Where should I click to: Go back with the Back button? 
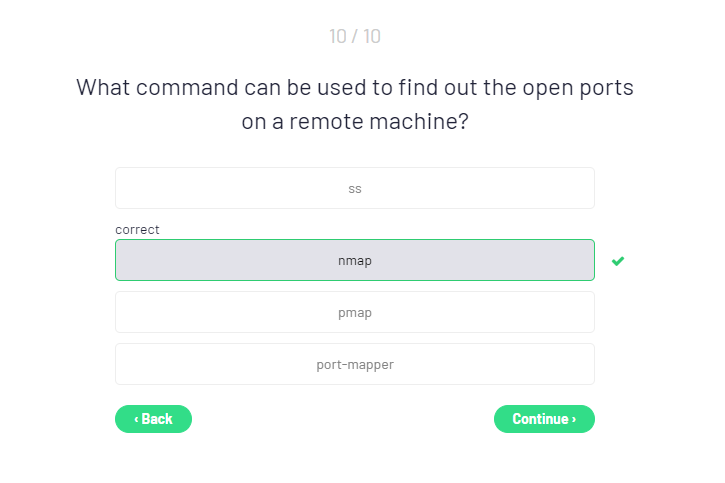click(x=153, y=419)
